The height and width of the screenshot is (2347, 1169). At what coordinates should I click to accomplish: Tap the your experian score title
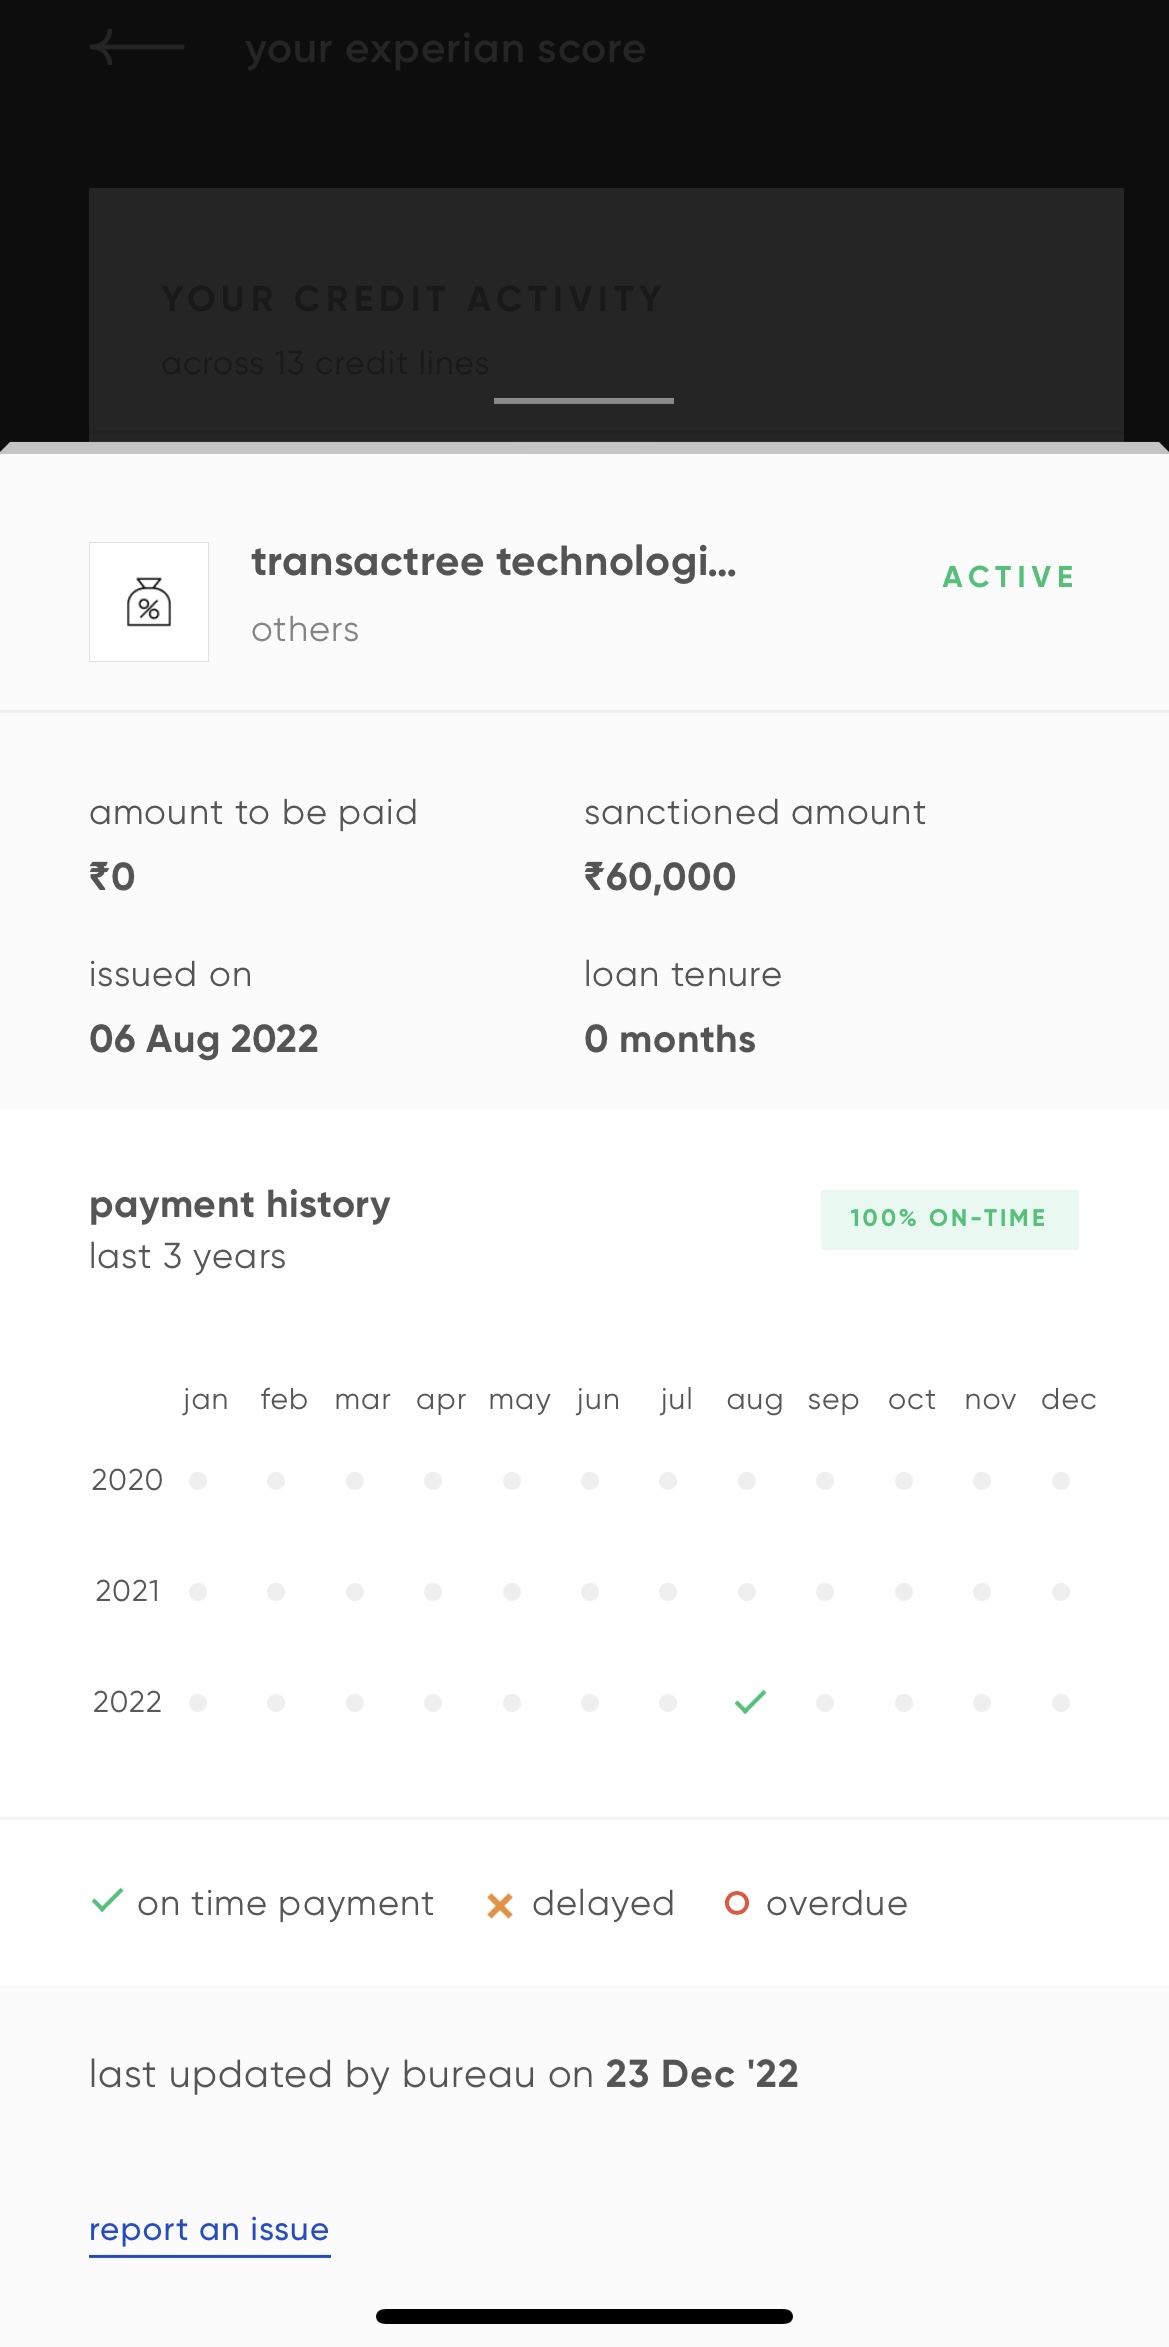[x=446, y=49]
